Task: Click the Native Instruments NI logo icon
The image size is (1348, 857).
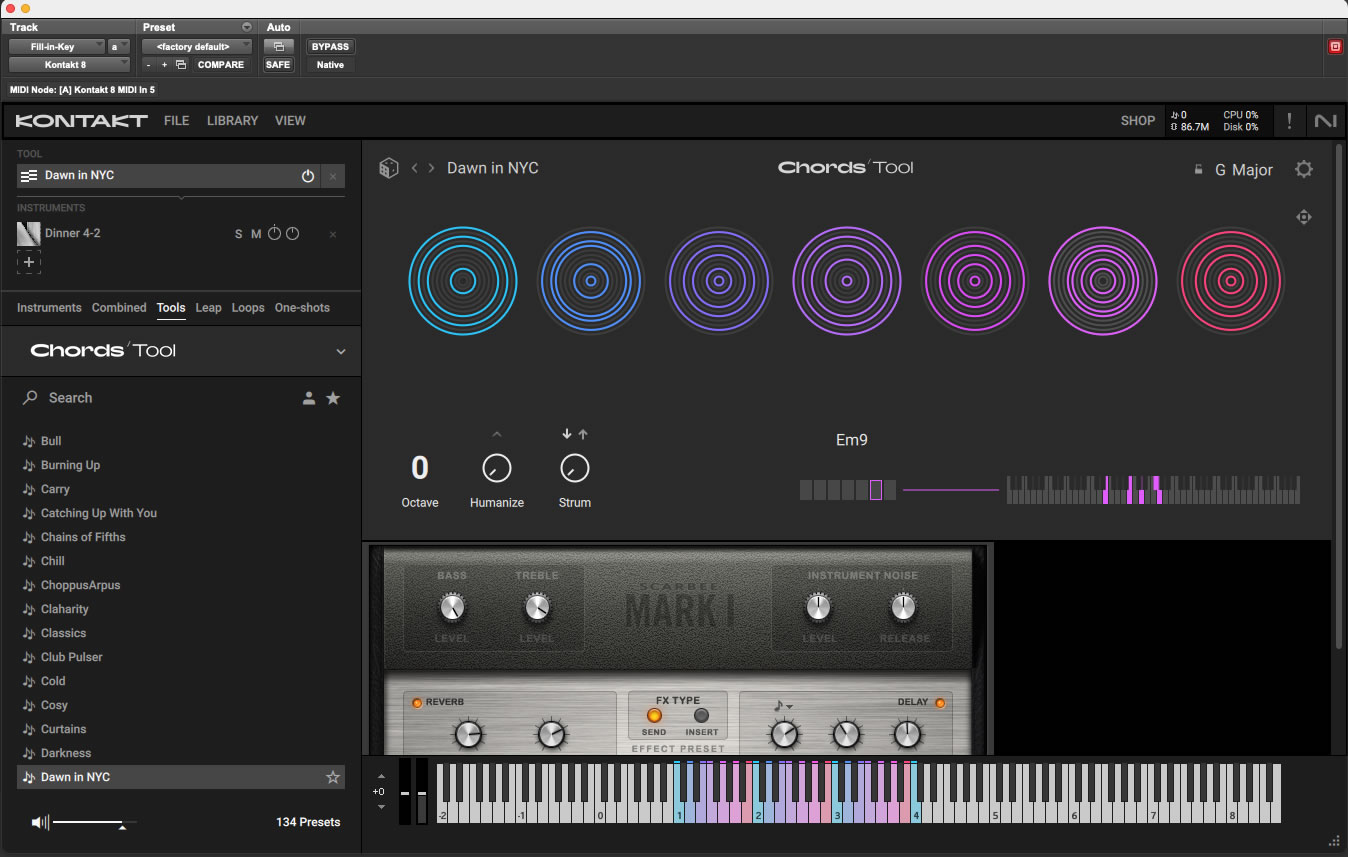Action: (1326, 120)
